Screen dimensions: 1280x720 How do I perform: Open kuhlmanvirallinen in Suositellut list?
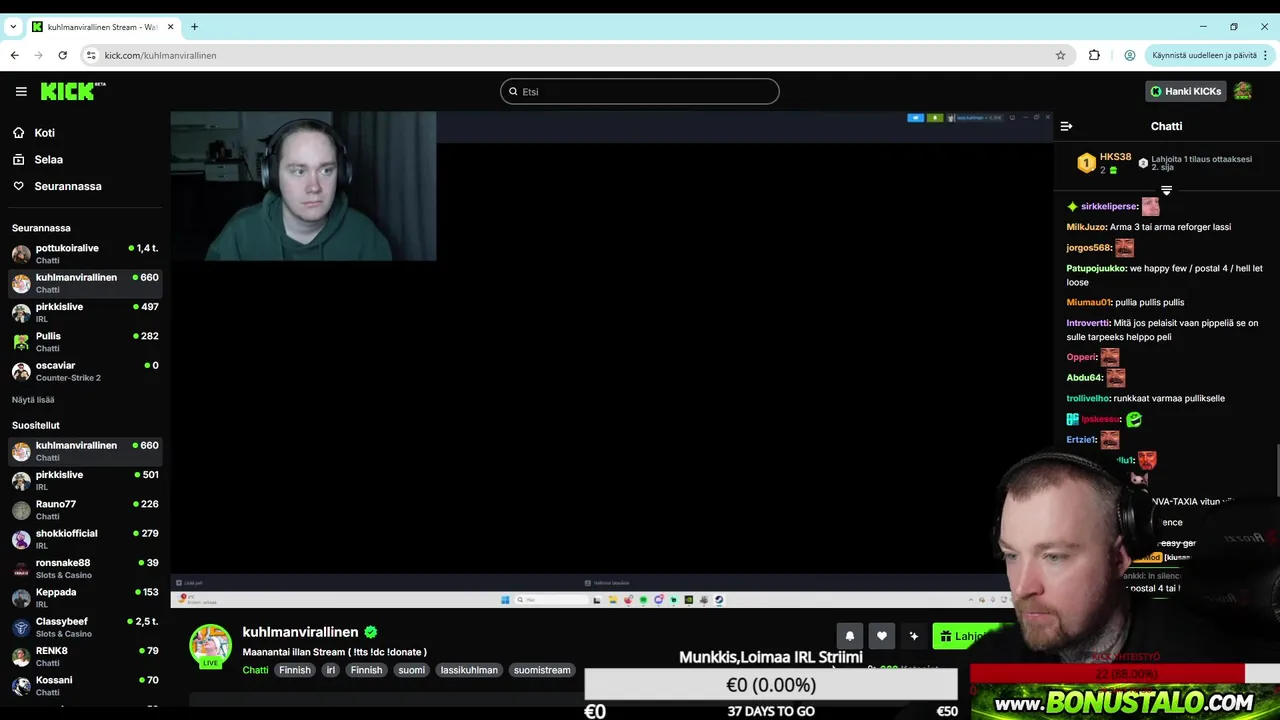(x=85, y=451)
